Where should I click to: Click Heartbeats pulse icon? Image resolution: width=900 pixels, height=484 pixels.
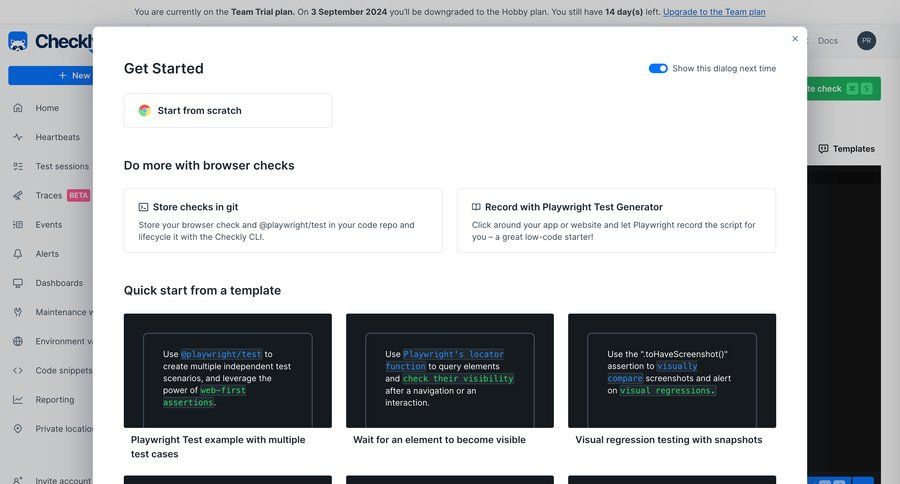pyautogui.click(x=18, y=137)
